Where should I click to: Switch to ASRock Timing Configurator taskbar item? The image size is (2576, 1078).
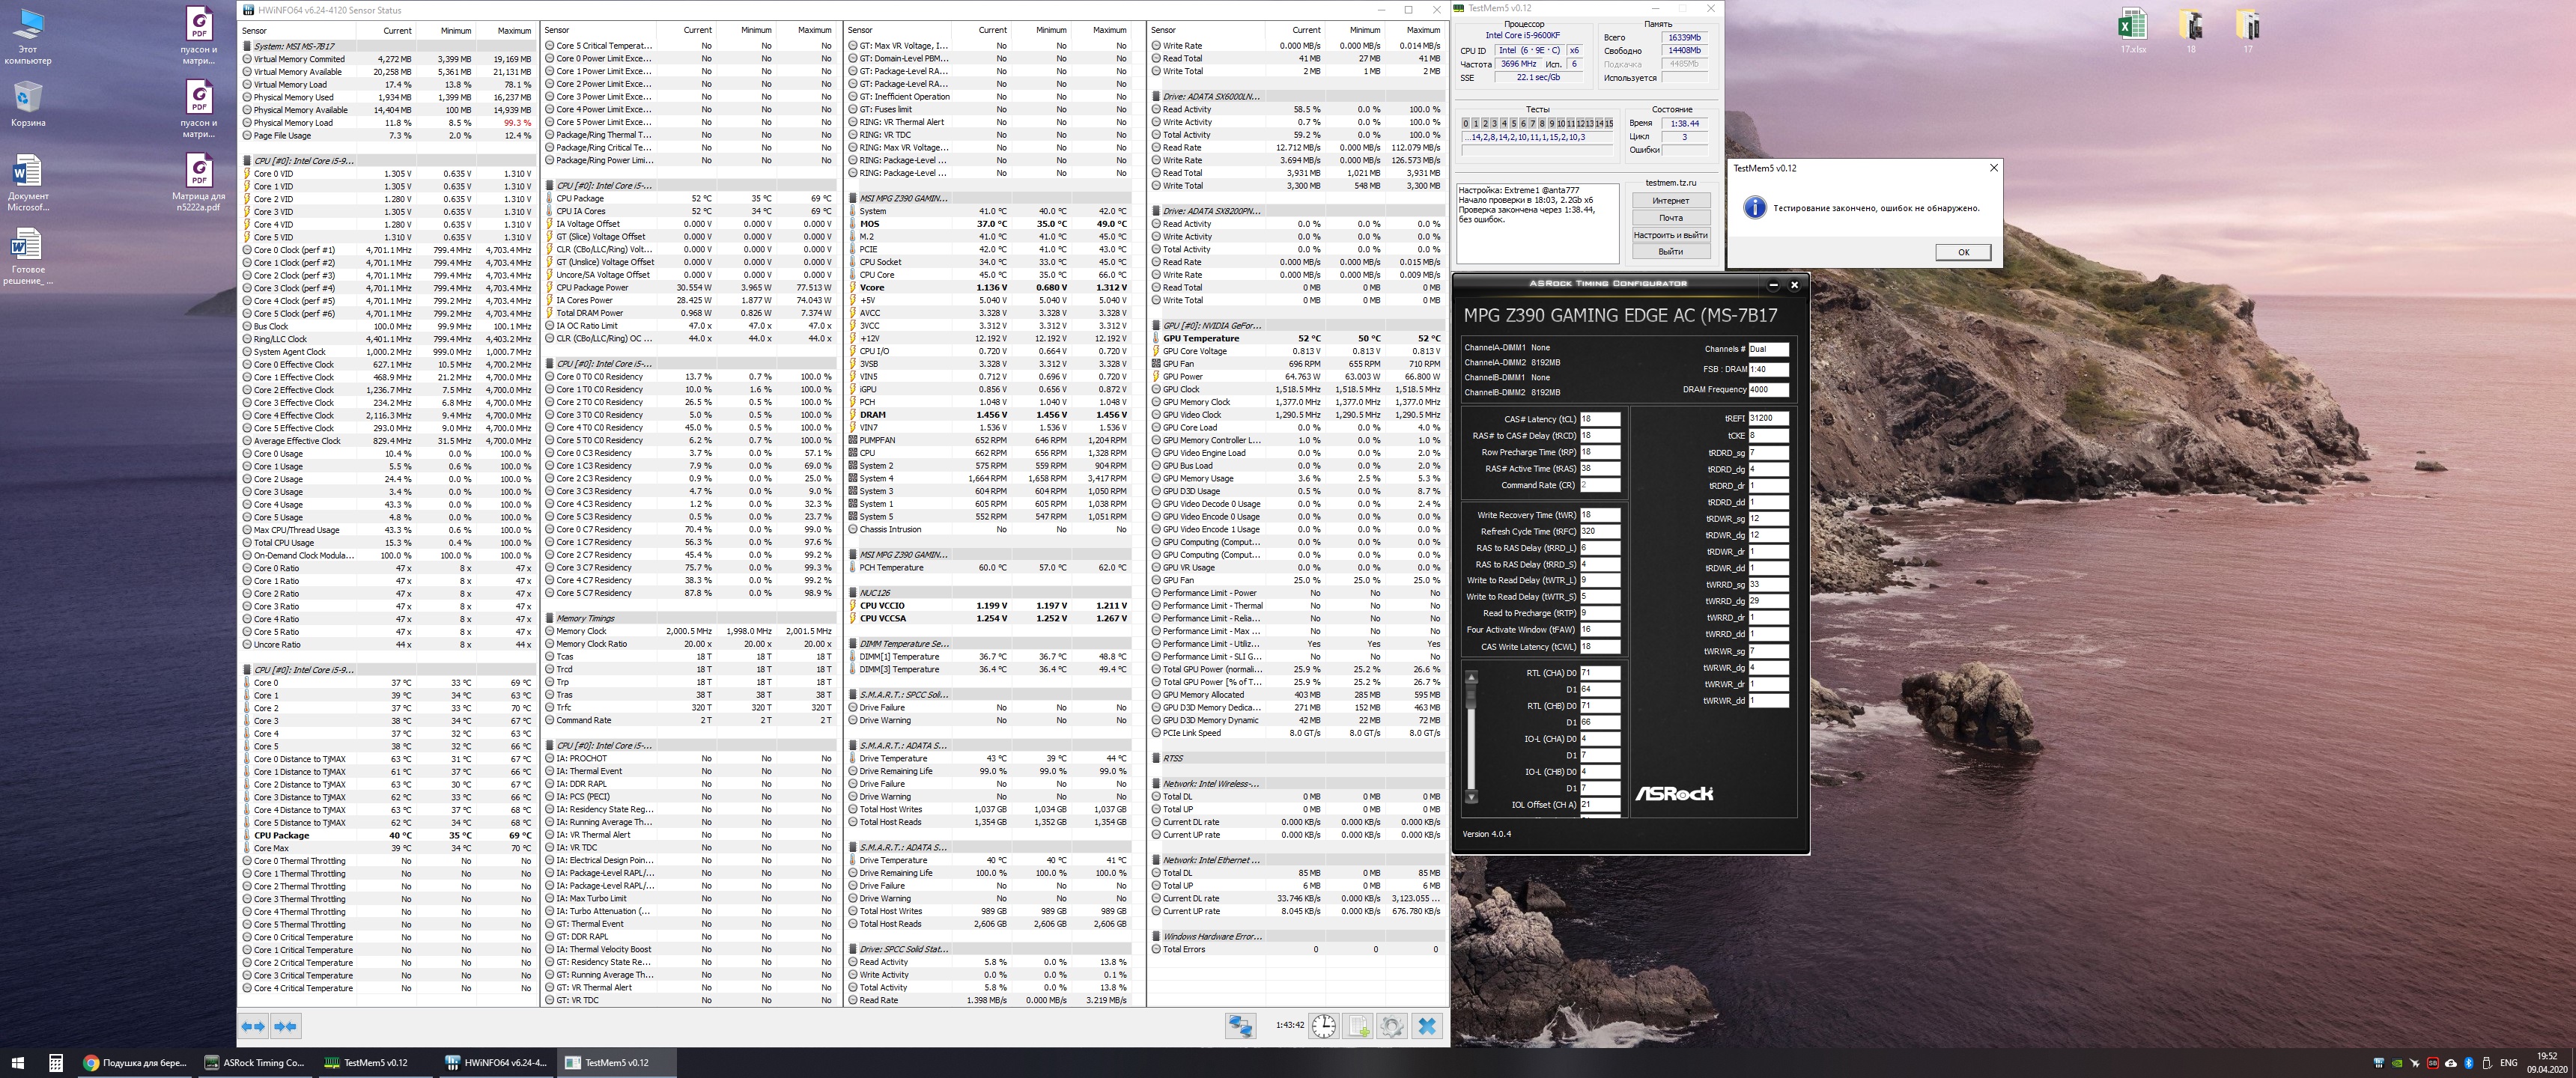[x=255, y=1062]
